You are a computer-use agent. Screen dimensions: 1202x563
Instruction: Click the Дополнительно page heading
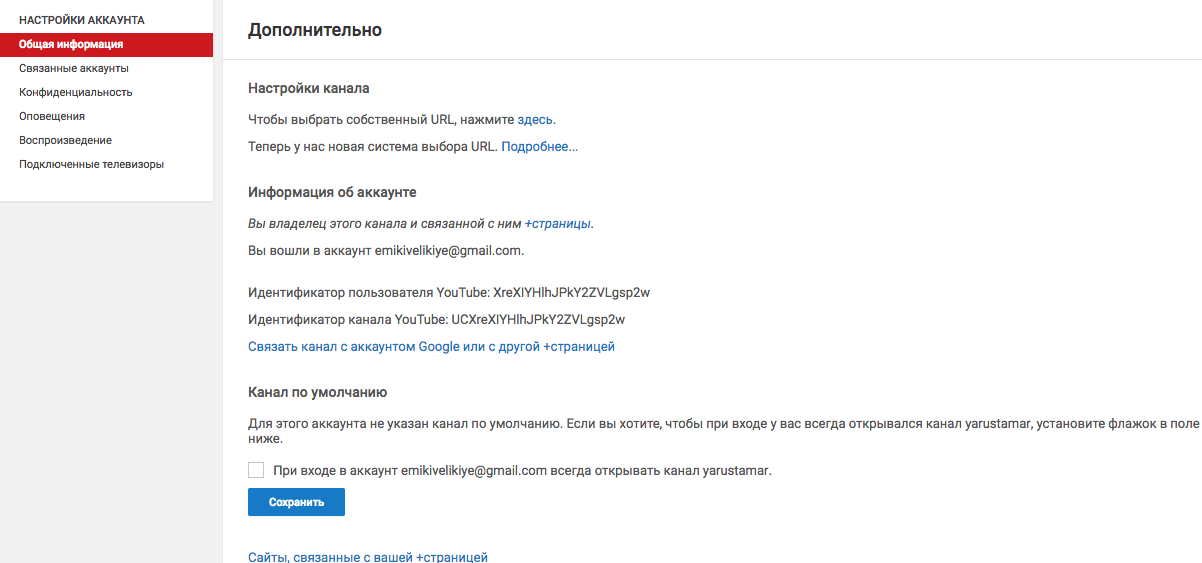315,30
